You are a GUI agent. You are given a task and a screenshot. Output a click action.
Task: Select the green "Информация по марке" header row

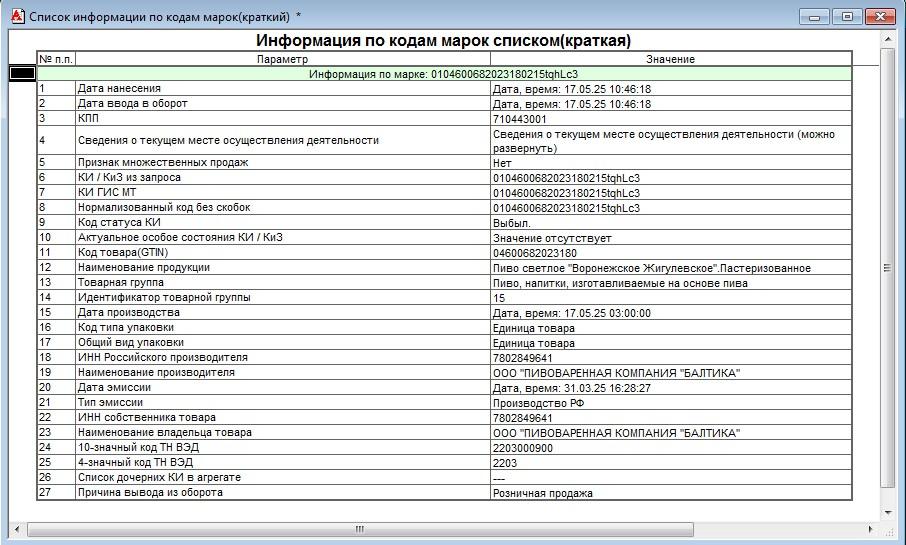coord(443,74)
